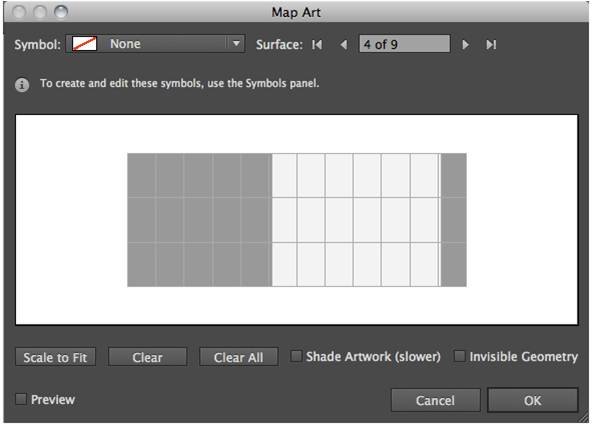Click the window resize grip at bottom corner
The image size is (592, 429).
(x=583, y=418)
